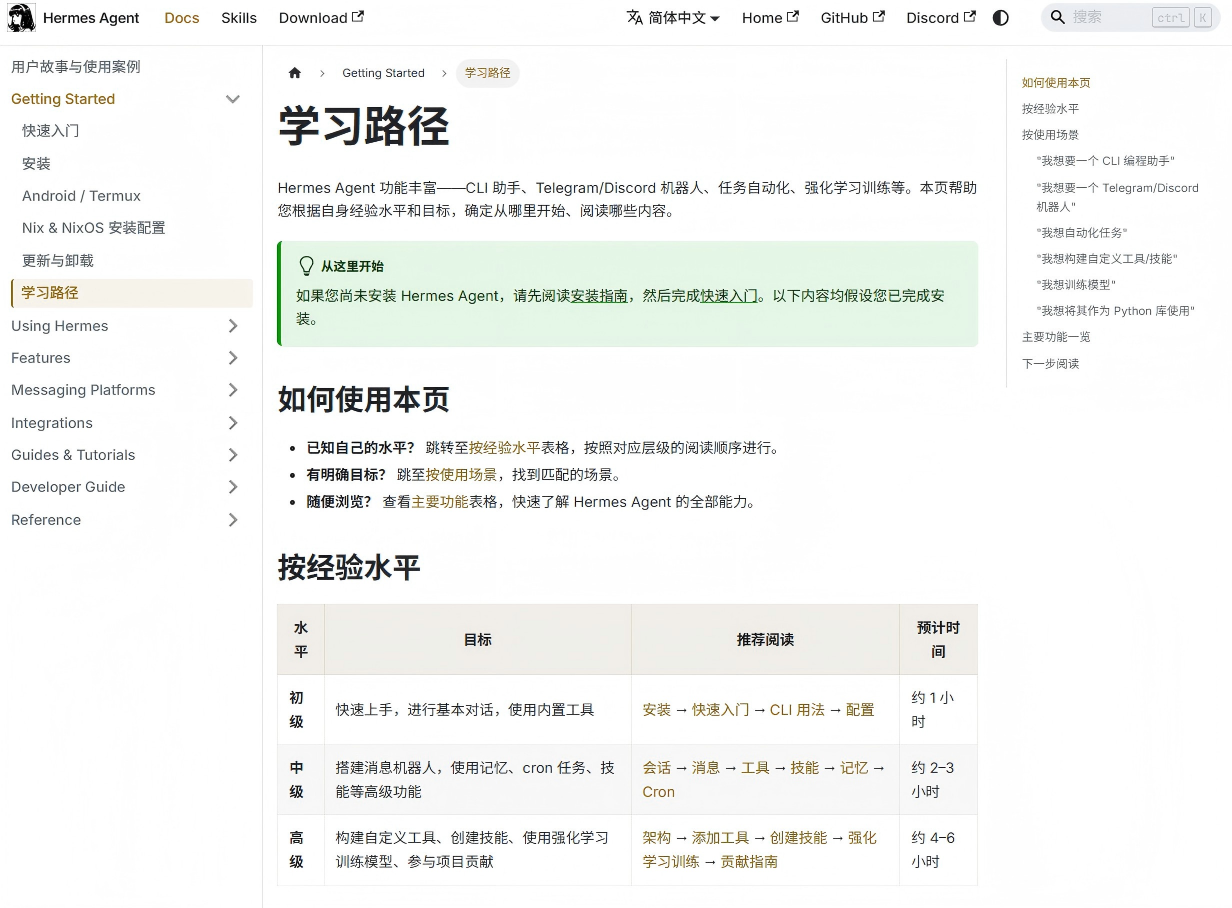Open the Docs navbar item
This screenshot has height=908, width=1232.
tap(182, 18)
